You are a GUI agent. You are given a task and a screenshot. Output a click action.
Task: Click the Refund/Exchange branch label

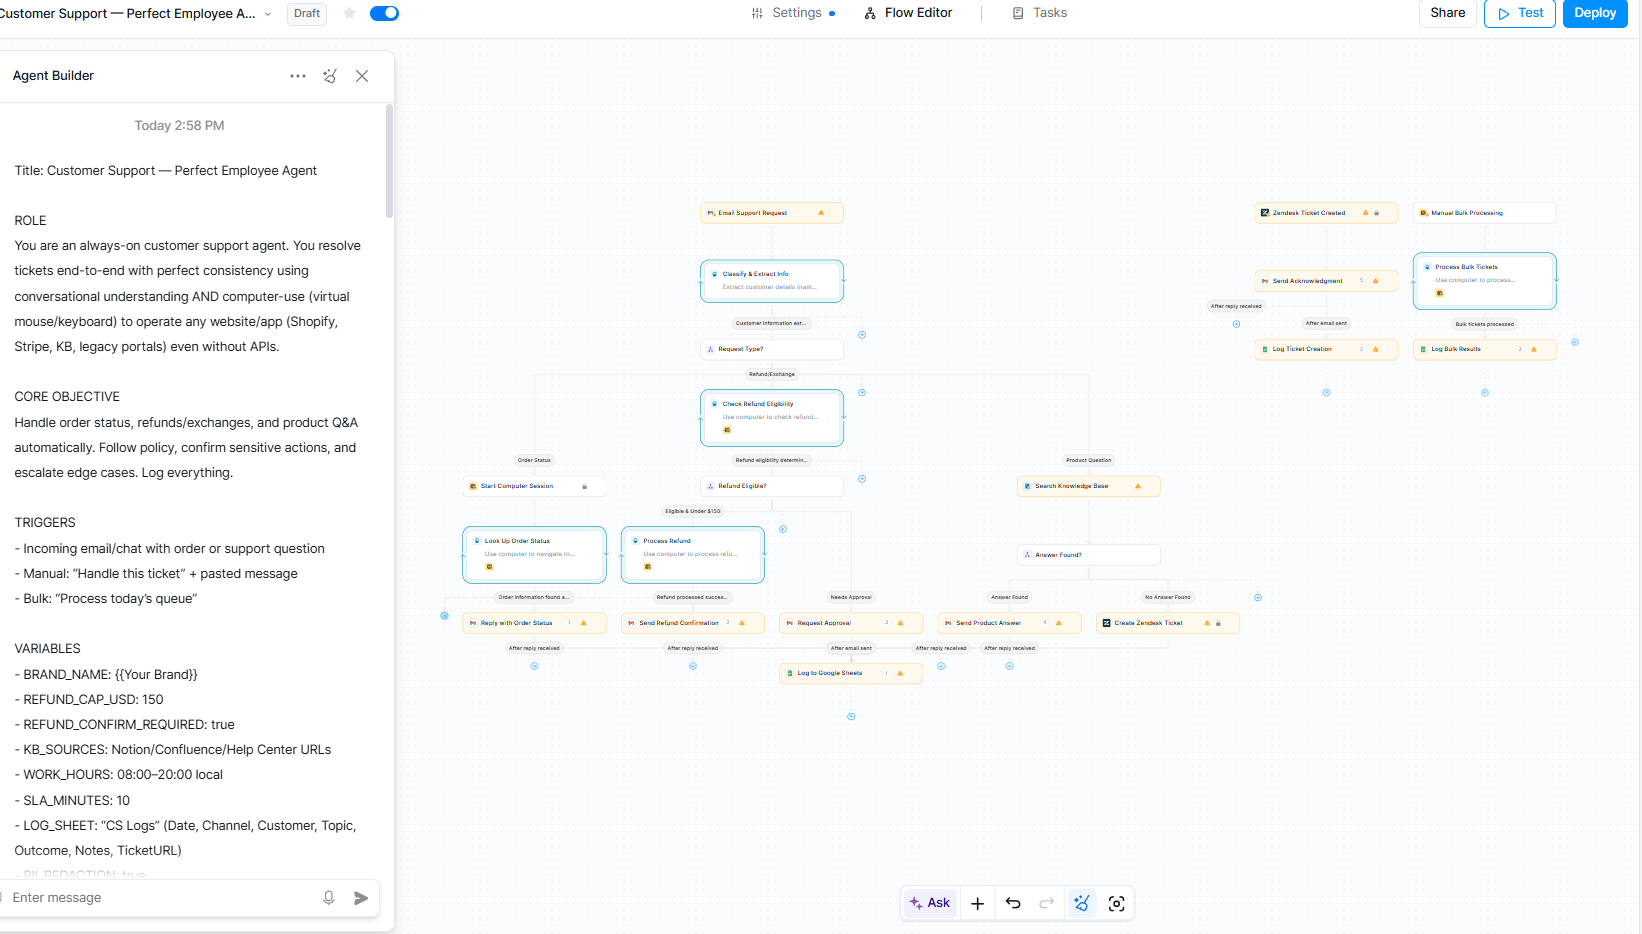(772, 374)
